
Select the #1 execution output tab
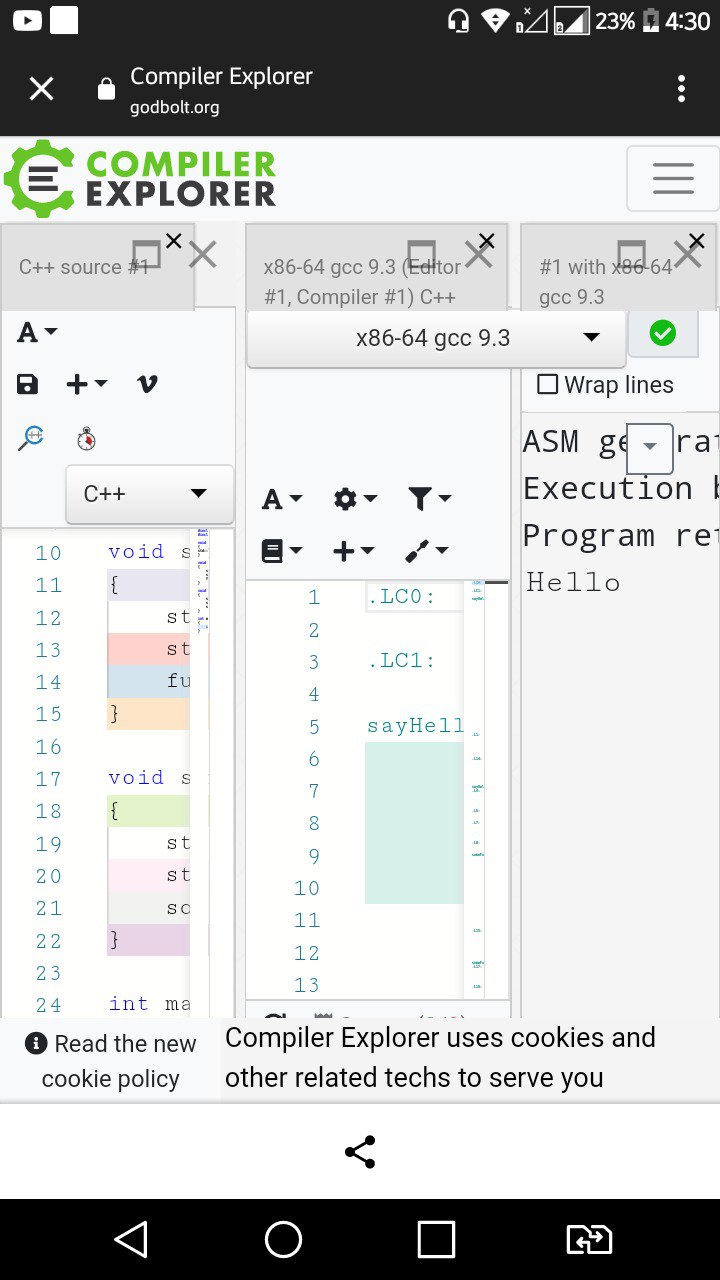605,282
